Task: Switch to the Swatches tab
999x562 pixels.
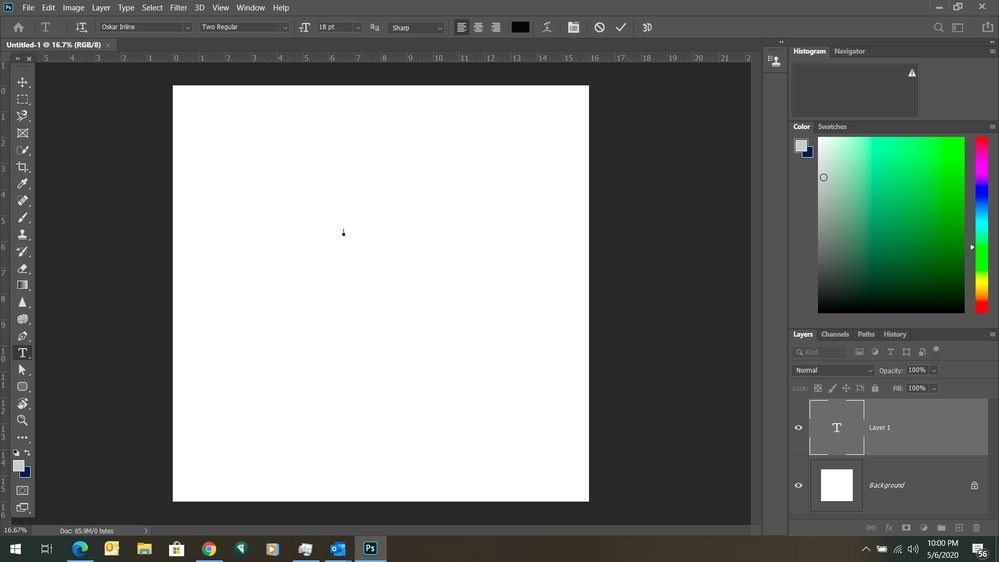Action: point(832,127)
